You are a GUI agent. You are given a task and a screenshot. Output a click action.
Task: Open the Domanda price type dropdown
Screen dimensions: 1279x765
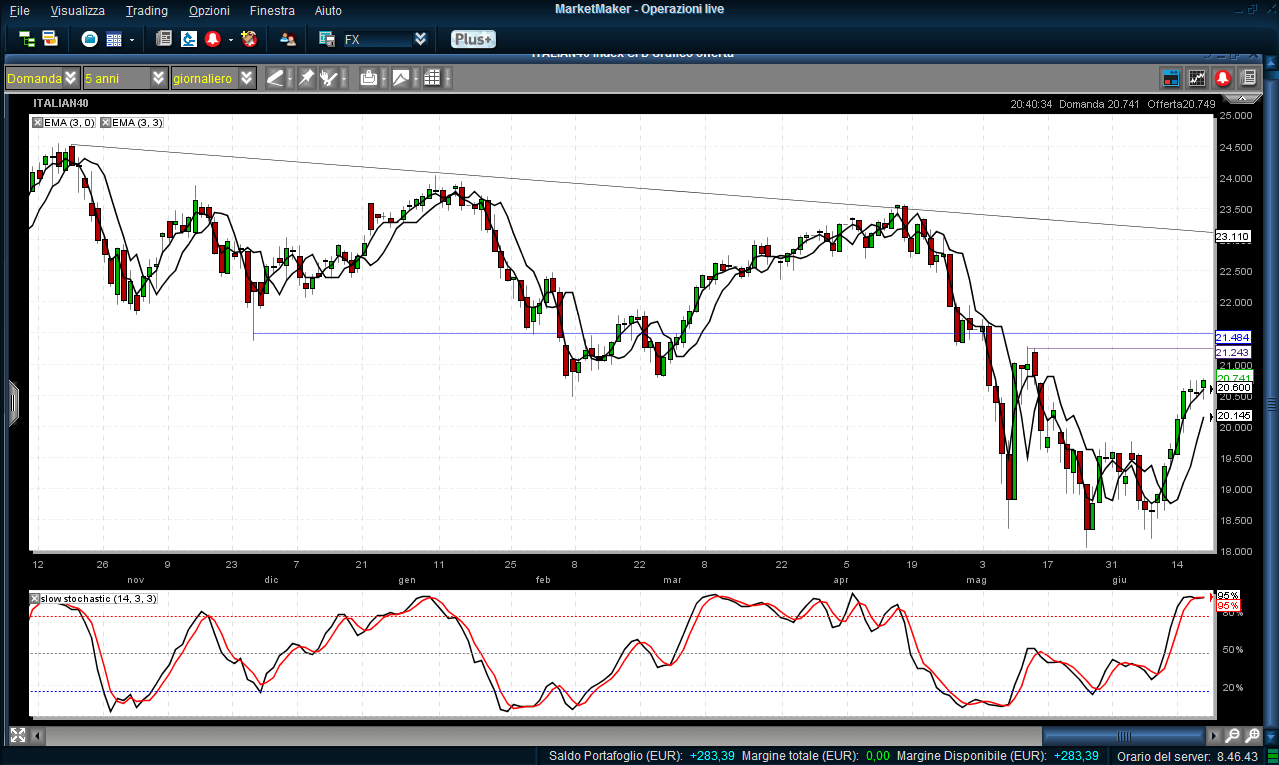tap(70, 78)
